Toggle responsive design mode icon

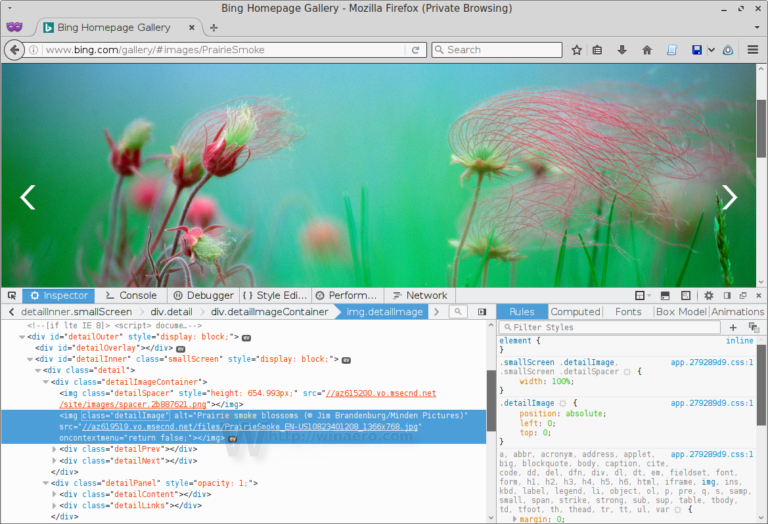pos(686,295)
